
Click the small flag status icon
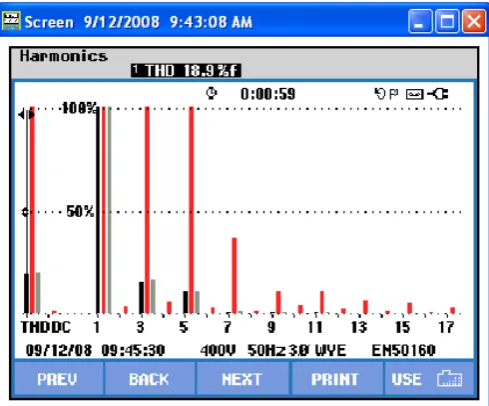coord(394,94)
